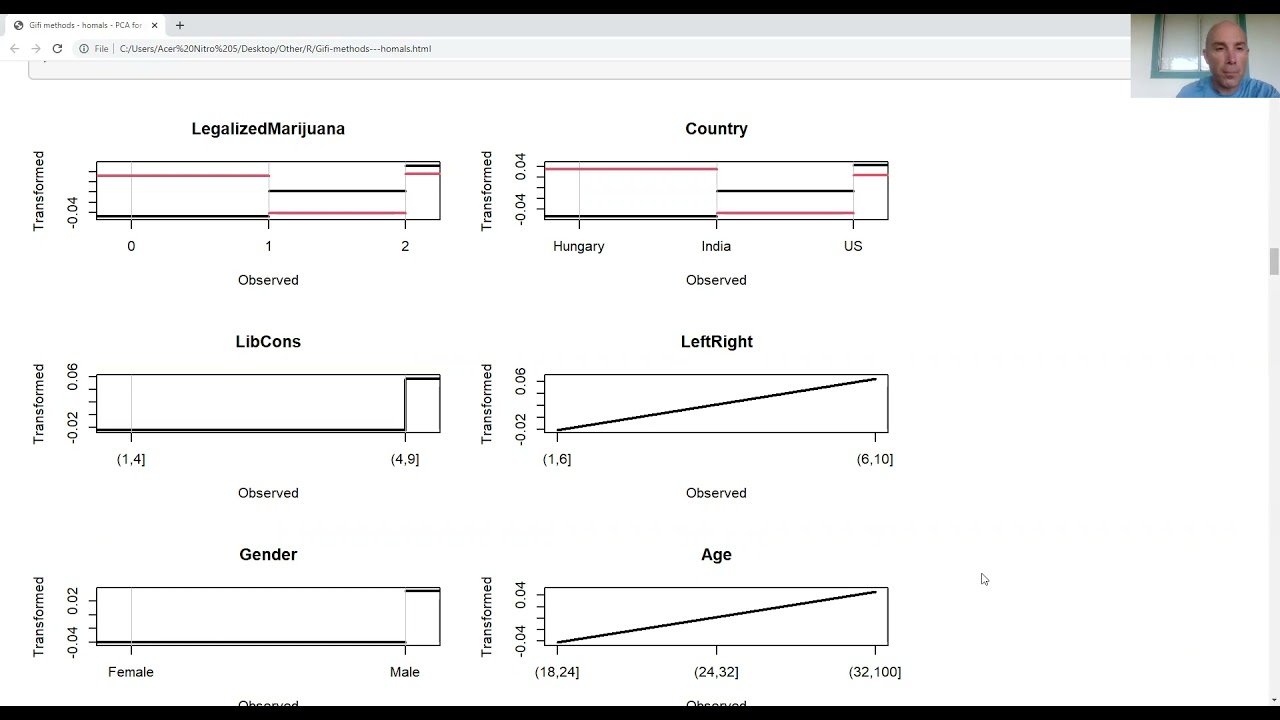Close the Gifi methods tab
This screenshot has width=1280, height=720.
pyautogui.click(x=154, y=25)
